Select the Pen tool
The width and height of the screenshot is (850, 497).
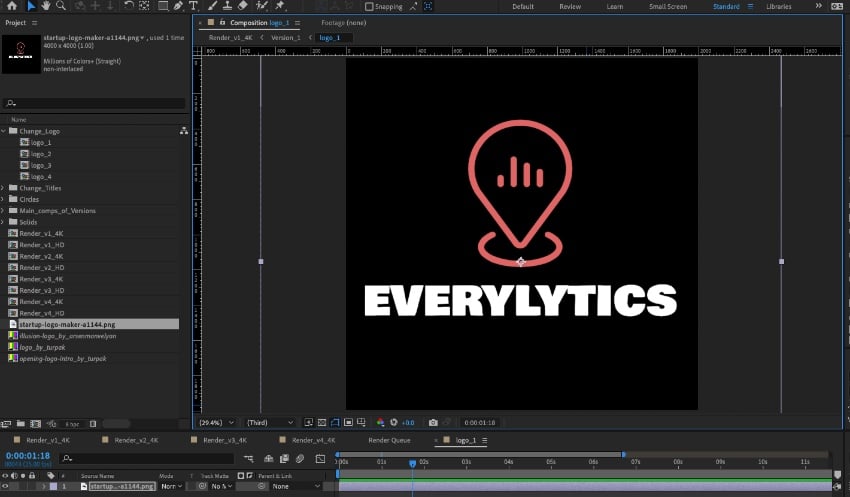(x=178, y=6)
